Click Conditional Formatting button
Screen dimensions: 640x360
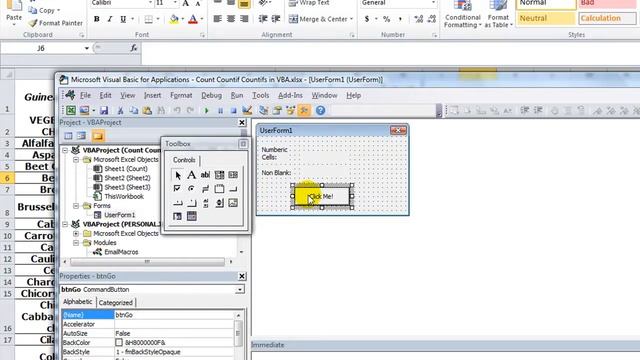pos(462,14)
